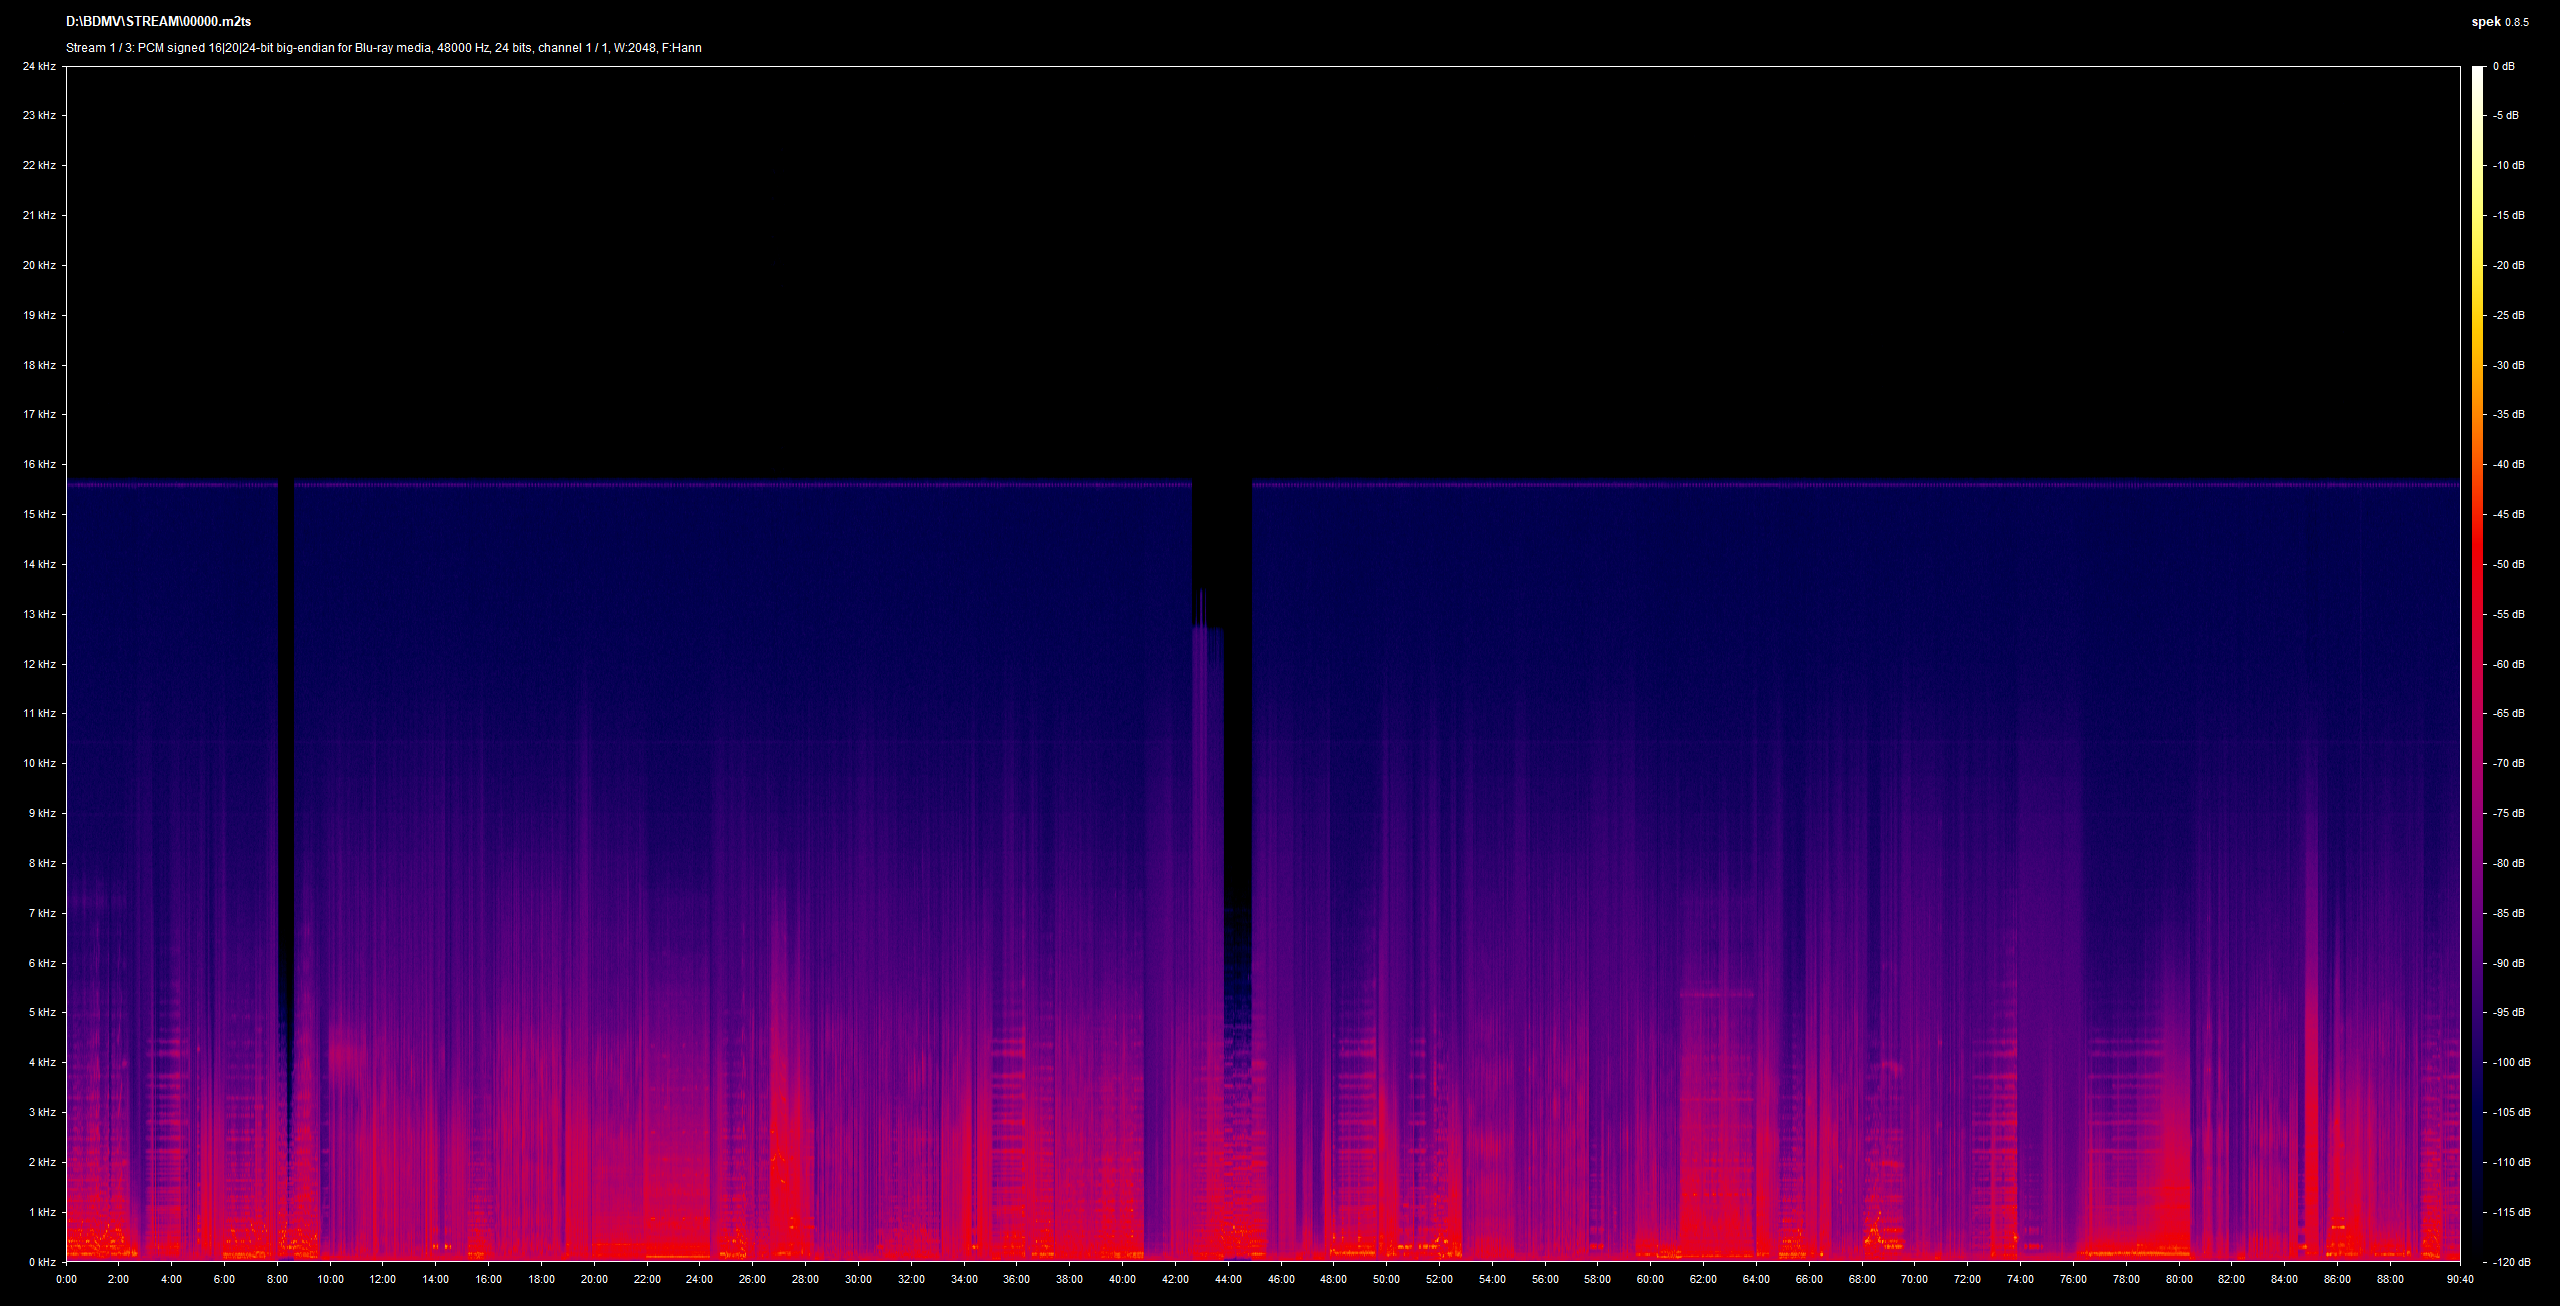Pick the "50:00" time label
2560x1306 pixels.
click(1387, 1280)
